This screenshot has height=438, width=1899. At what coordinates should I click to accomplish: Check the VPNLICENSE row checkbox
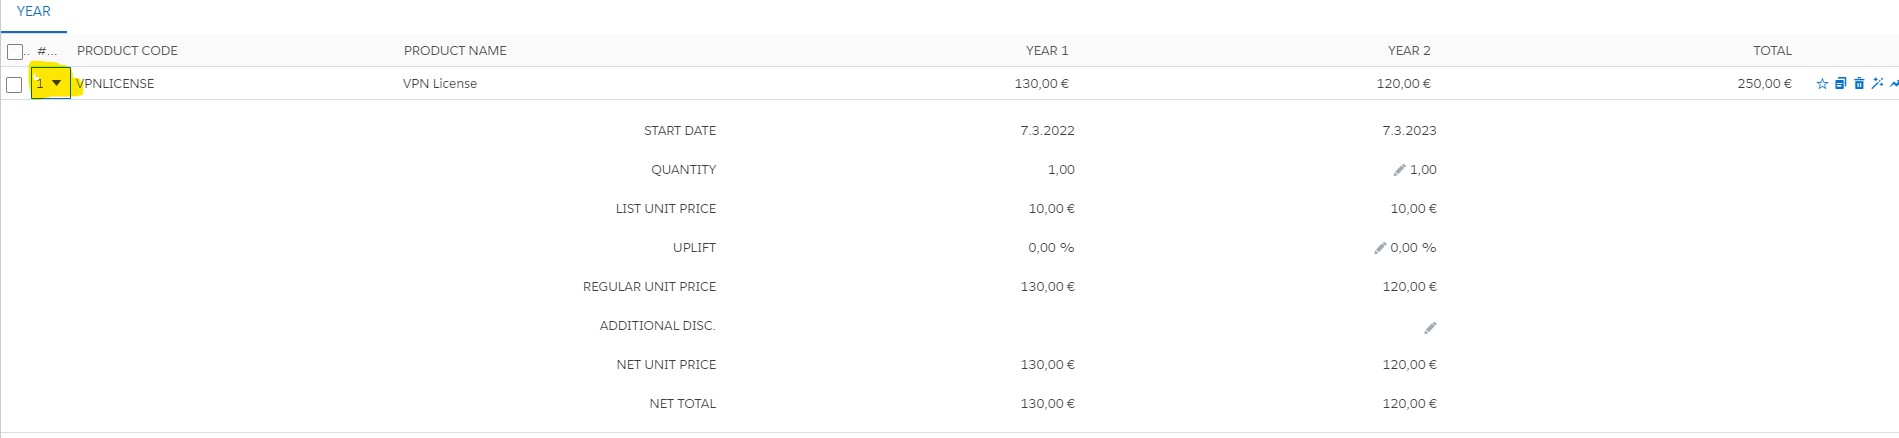[x=14, y=84]
